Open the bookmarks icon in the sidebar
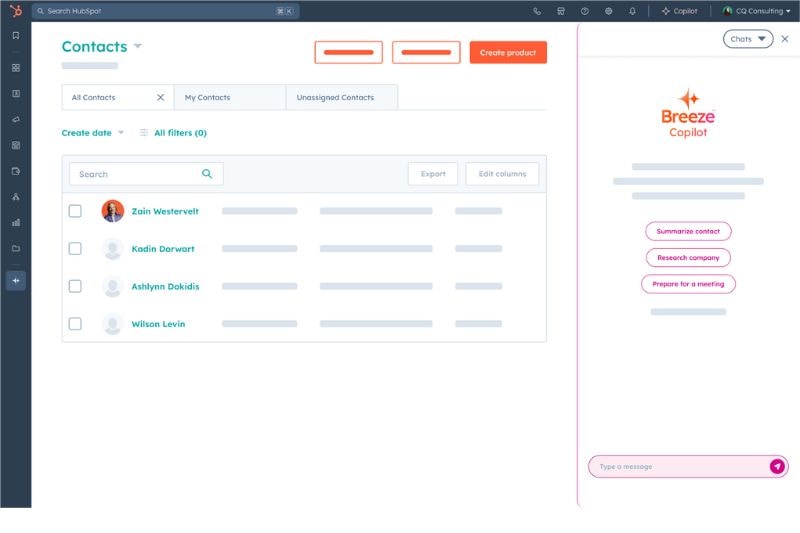 pyautogui.click(x=16, y=36)
